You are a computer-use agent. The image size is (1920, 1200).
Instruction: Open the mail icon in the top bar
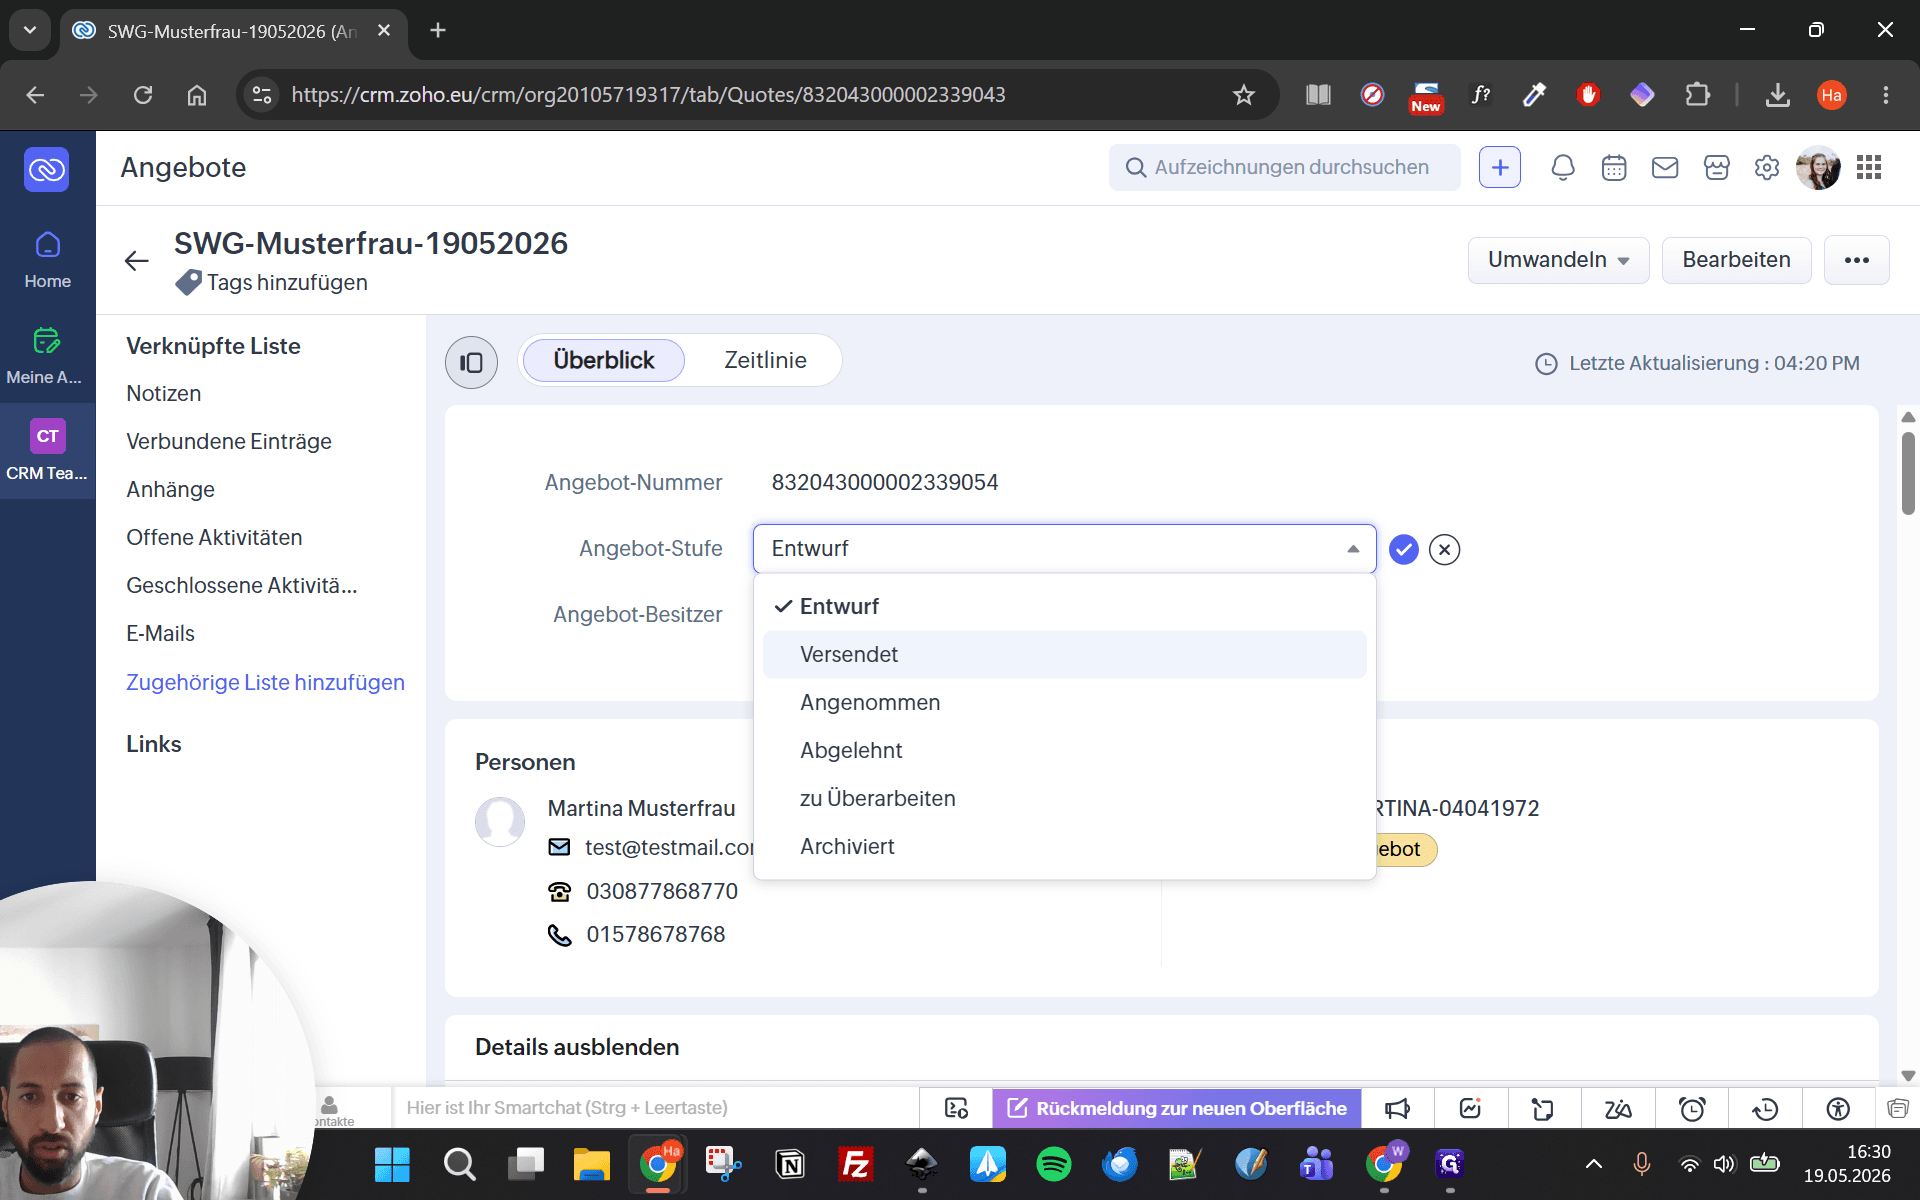point(1665,167)
